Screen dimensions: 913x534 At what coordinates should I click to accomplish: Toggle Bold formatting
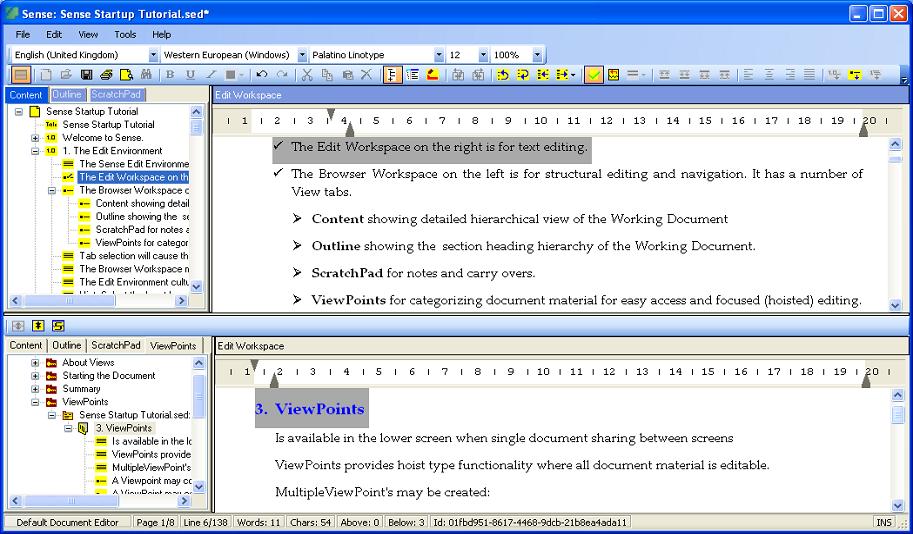click(x=170, y=75)
